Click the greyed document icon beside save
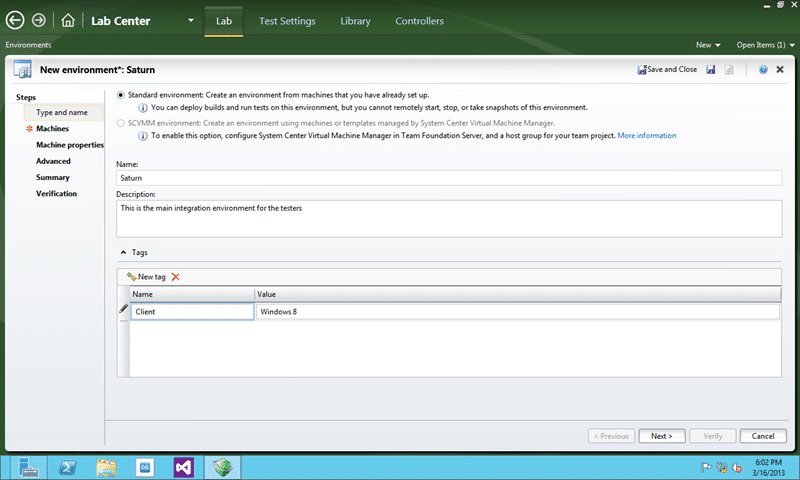The width and height of the screenshot is (800, 480). point(729,69)
